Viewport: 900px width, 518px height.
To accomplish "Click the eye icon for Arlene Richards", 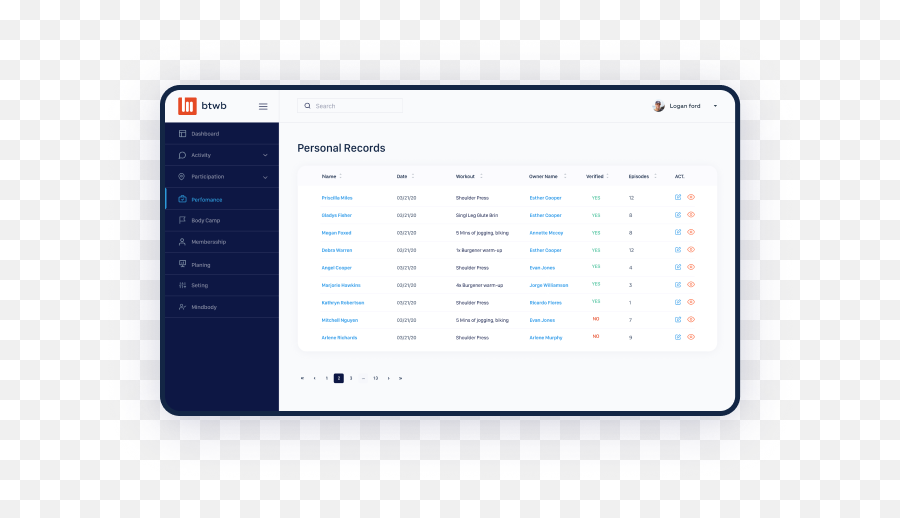I will point(691,337).
